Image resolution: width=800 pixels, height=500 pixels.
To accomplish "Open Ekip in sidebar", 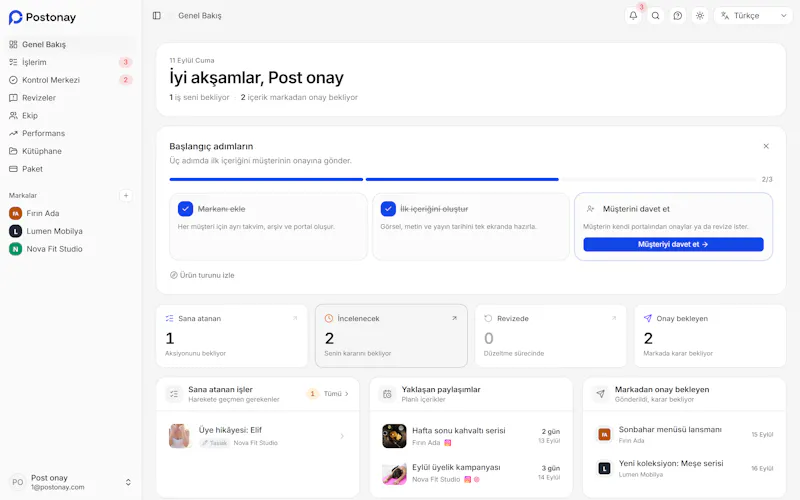I will [70, 116].
